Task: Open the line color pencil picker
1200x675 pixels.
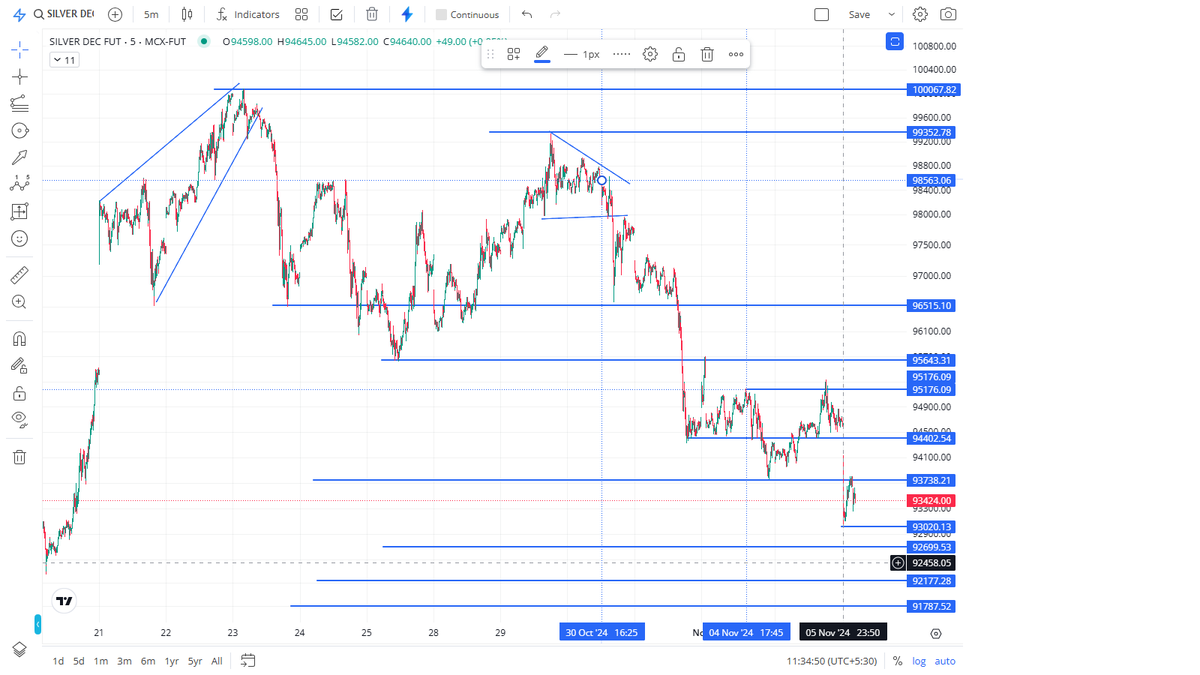Action: pos(542,54)
